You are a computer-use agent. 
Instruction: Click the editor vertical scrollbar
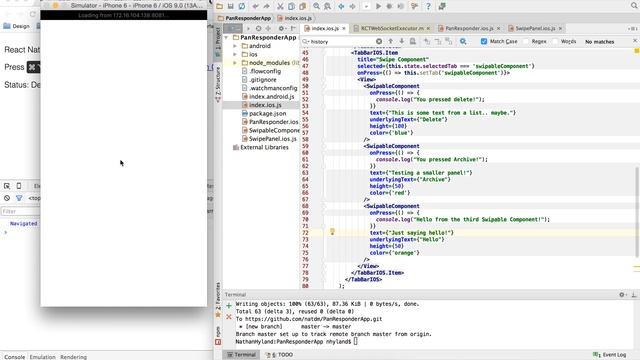636,211
